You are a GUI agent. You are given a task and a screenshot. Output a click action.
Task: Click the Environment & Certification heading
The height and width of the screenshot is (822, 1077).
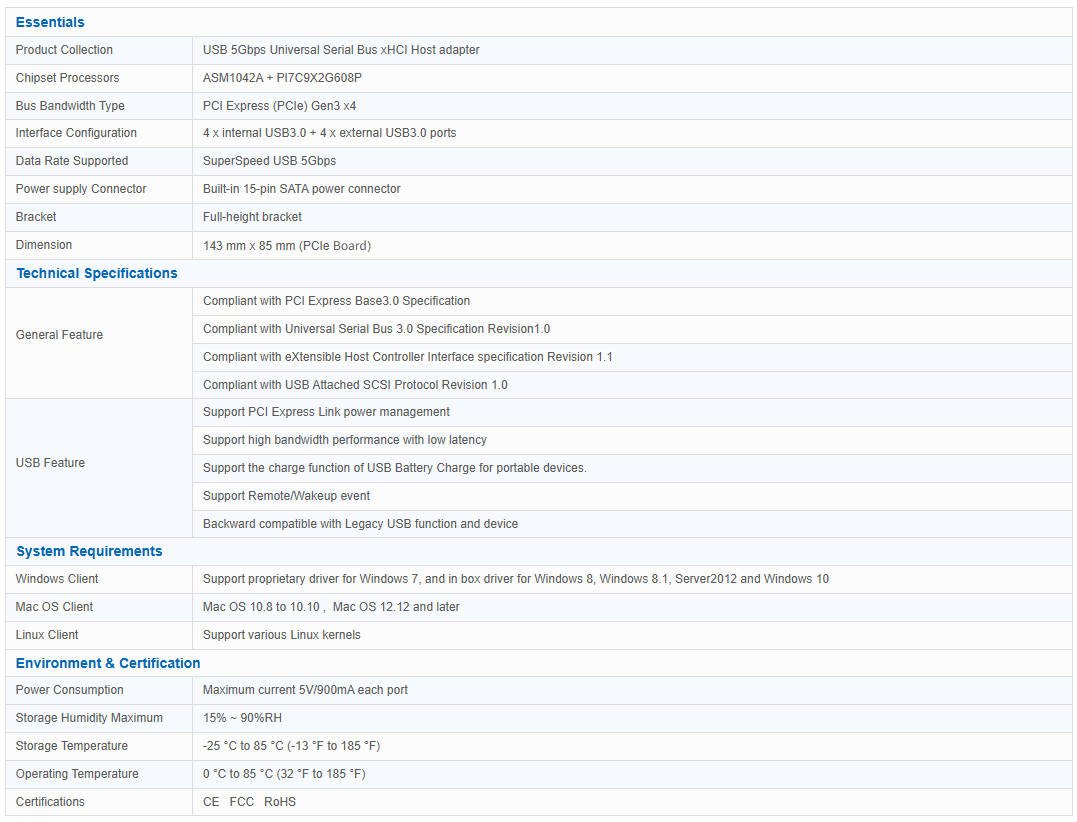(x=108, y=663)
